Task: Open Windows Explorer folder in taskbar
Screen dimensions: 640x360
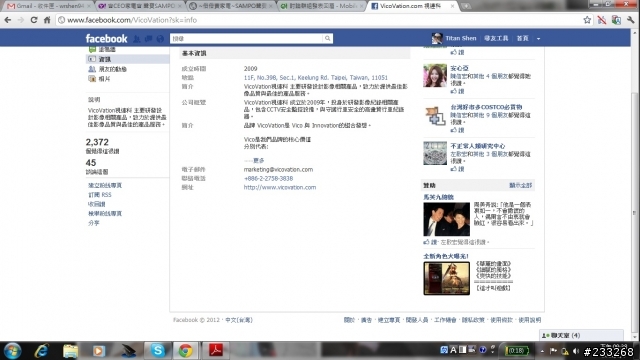Action: coord(70,351)
